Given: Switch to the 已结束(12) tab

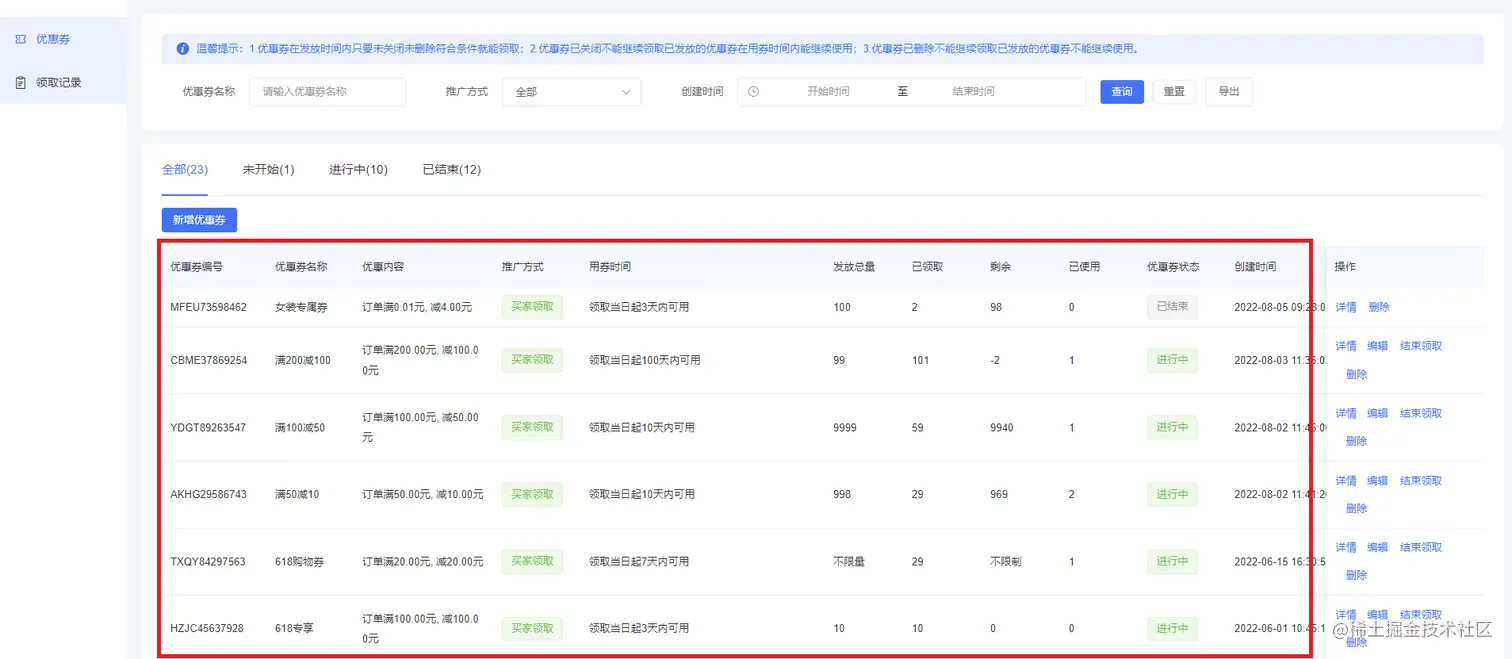Looking at the screenshot, I should (452, 170).
